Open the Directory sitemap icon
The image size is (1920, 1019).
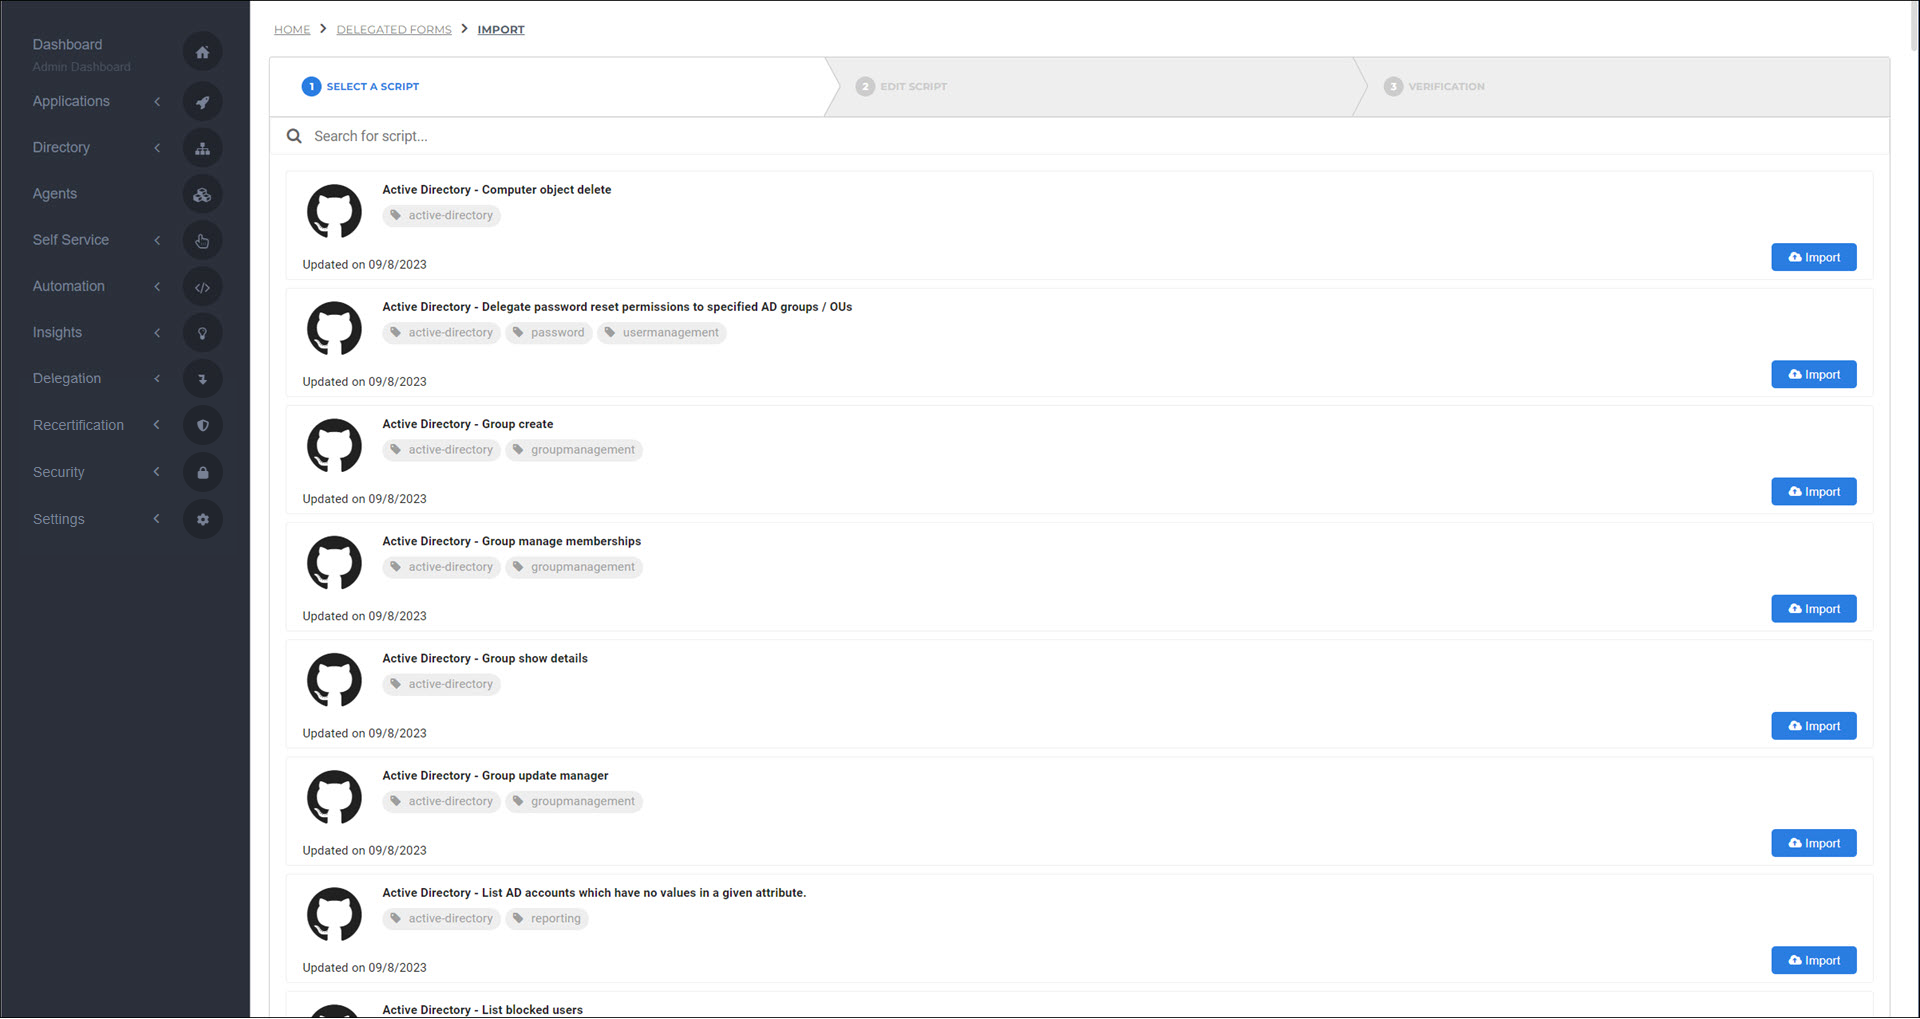[x=203, y=147]
